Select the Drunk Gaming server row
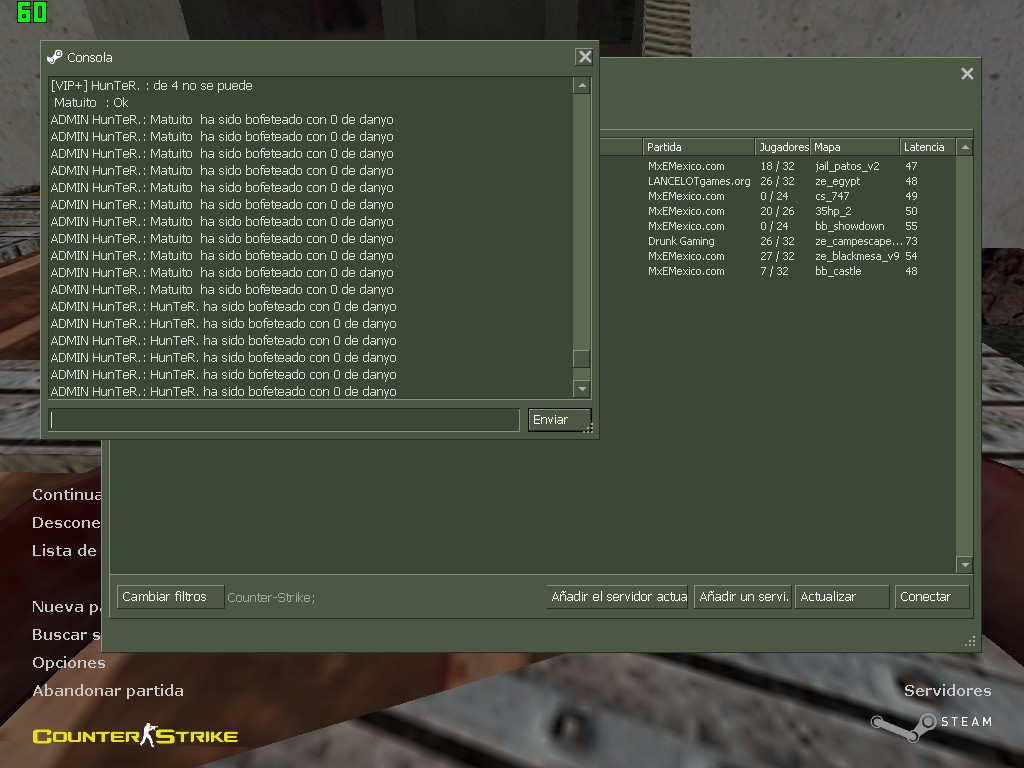Screen dimensions: 1024x768 point(777,241)
